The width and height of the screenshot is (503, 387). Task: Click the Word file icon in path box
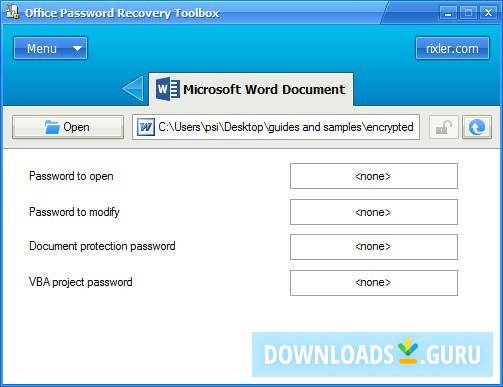click(146, 127)
